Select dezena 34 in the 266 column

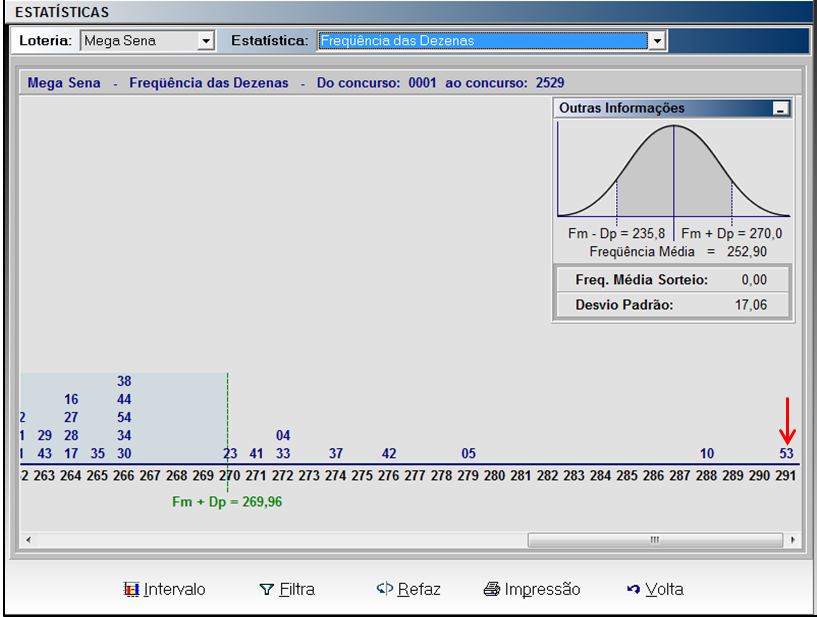click(x=124, y=435)
